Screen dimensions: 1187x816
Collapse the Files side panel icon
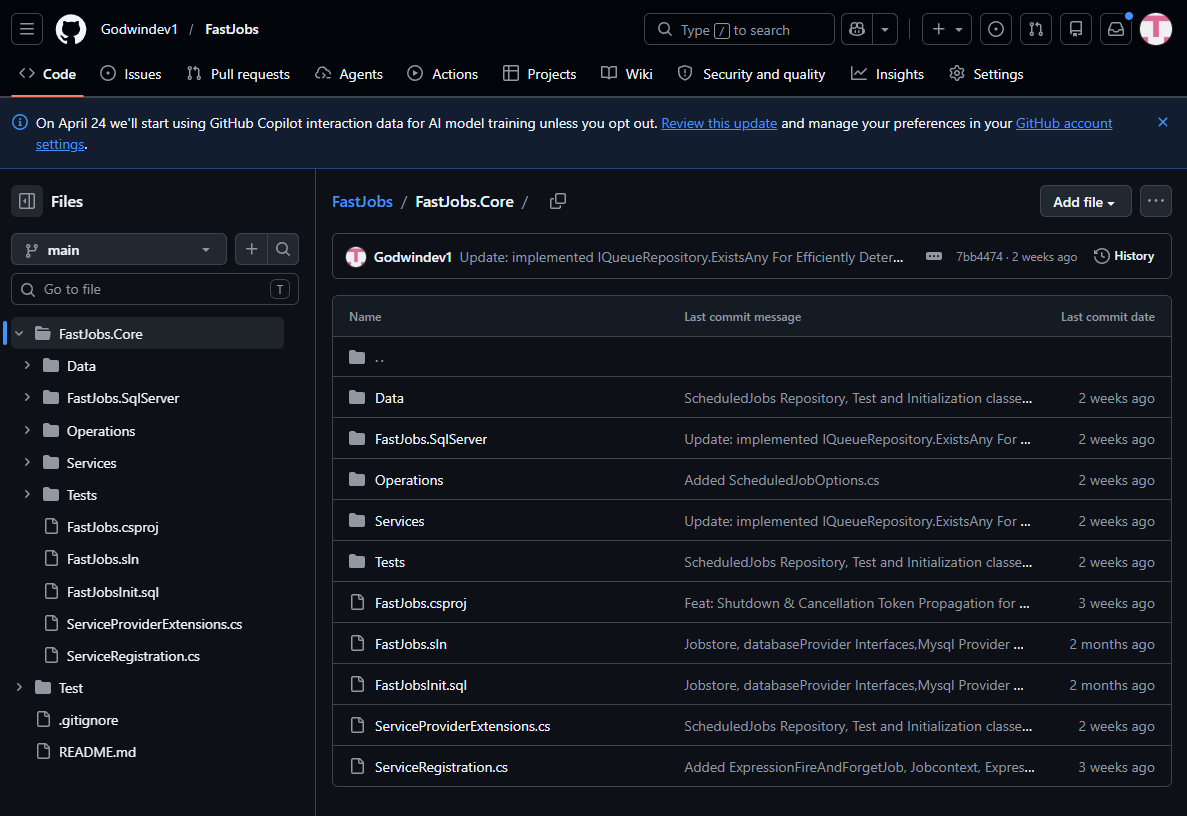(26, 201)
